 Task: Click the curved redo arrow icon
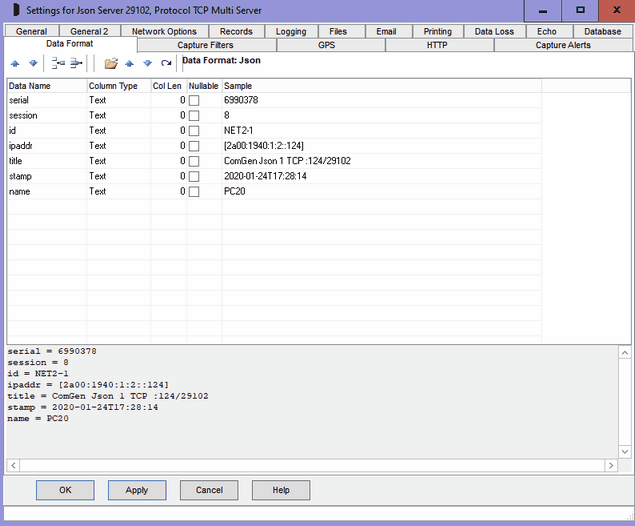166,63
